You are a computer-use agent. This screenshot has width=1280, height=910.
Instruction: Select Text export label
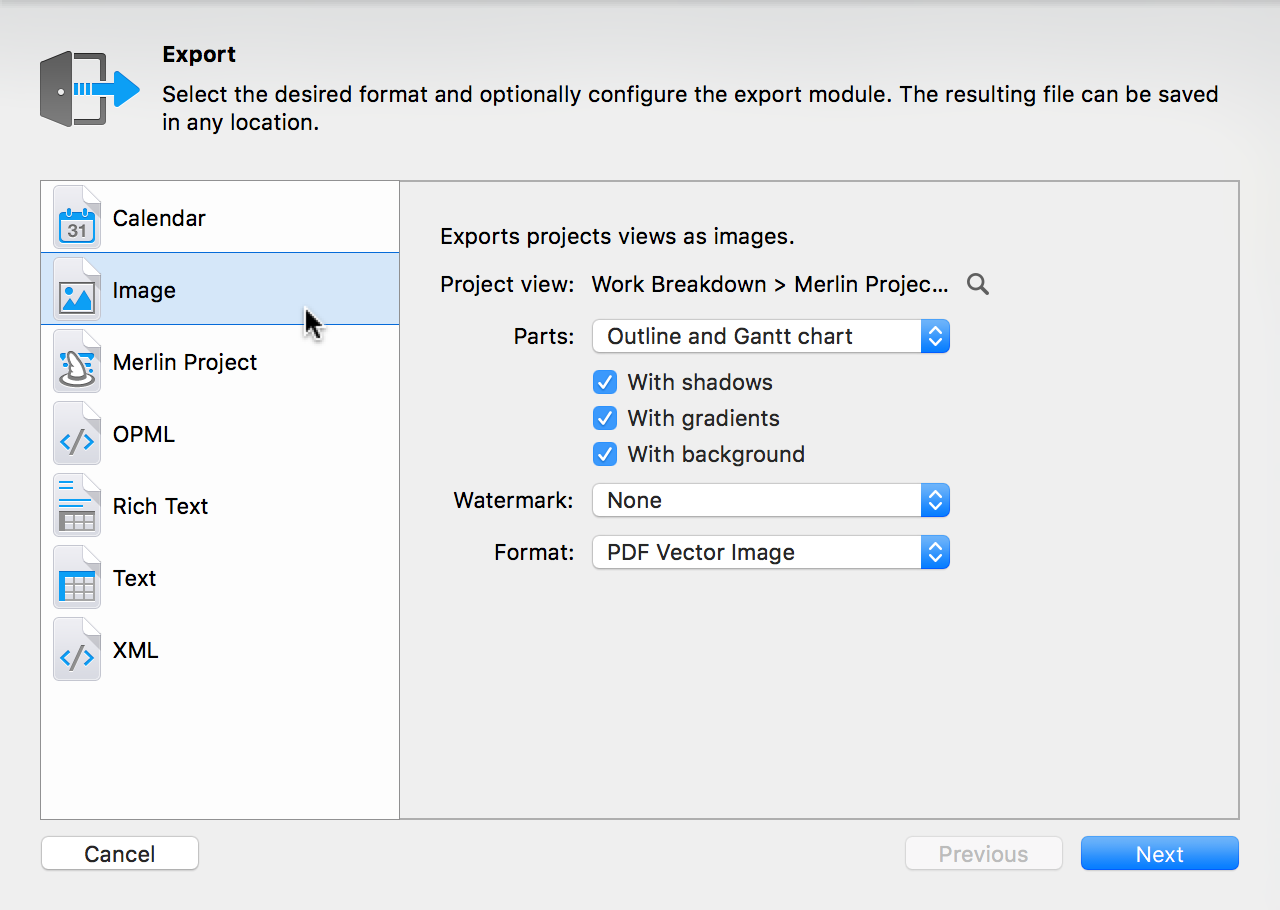point(134,578)
